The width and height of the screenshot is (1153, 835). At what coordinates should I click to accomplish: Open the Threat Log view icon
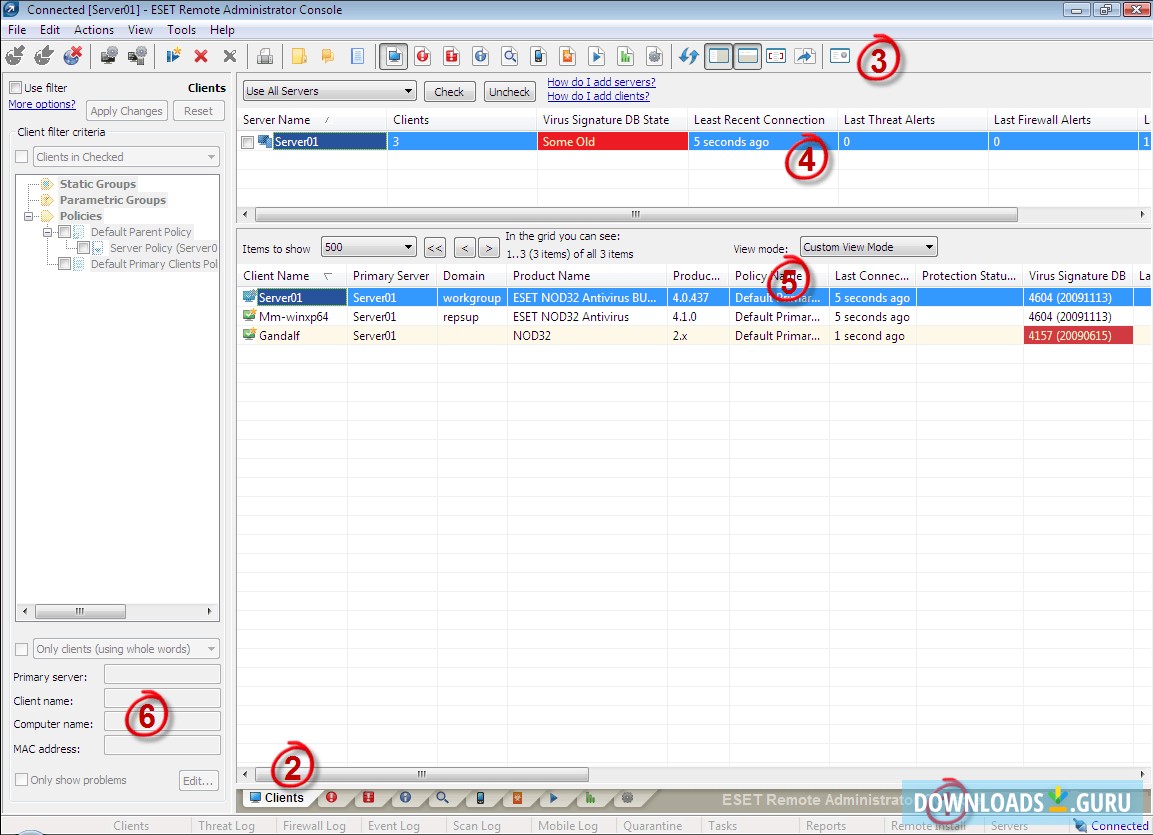(x=422, y=57)
